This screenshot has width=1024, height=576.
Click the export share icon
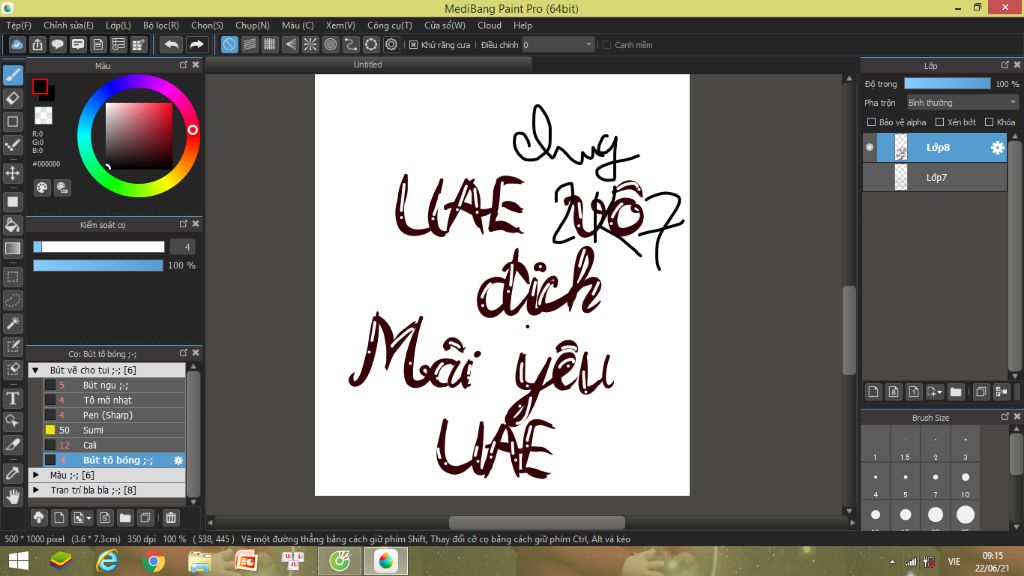click(37, 44)
